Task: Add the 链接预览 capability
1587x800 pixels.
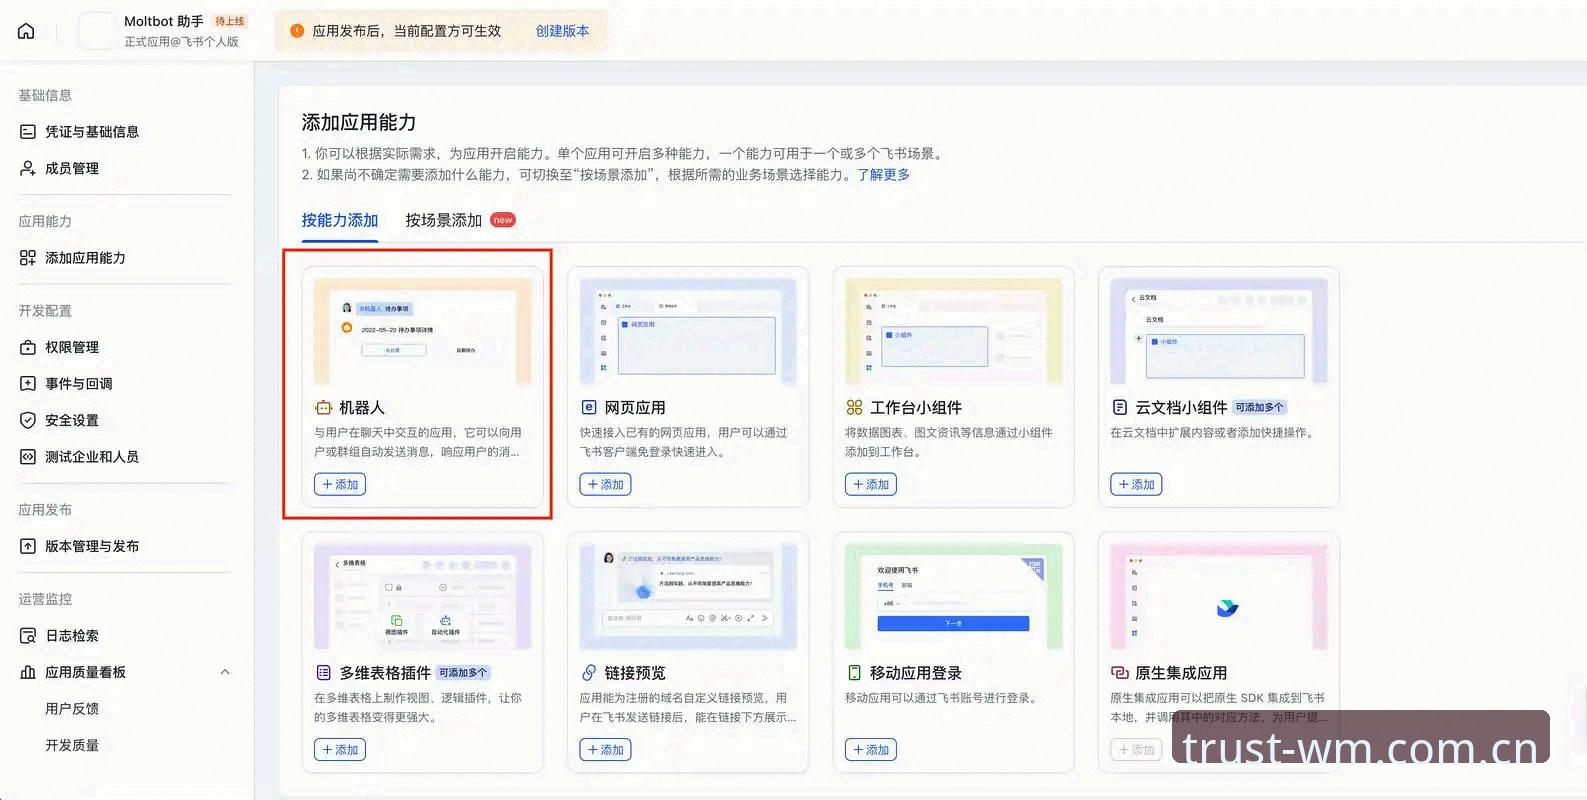Action: (x=605, y=750)
